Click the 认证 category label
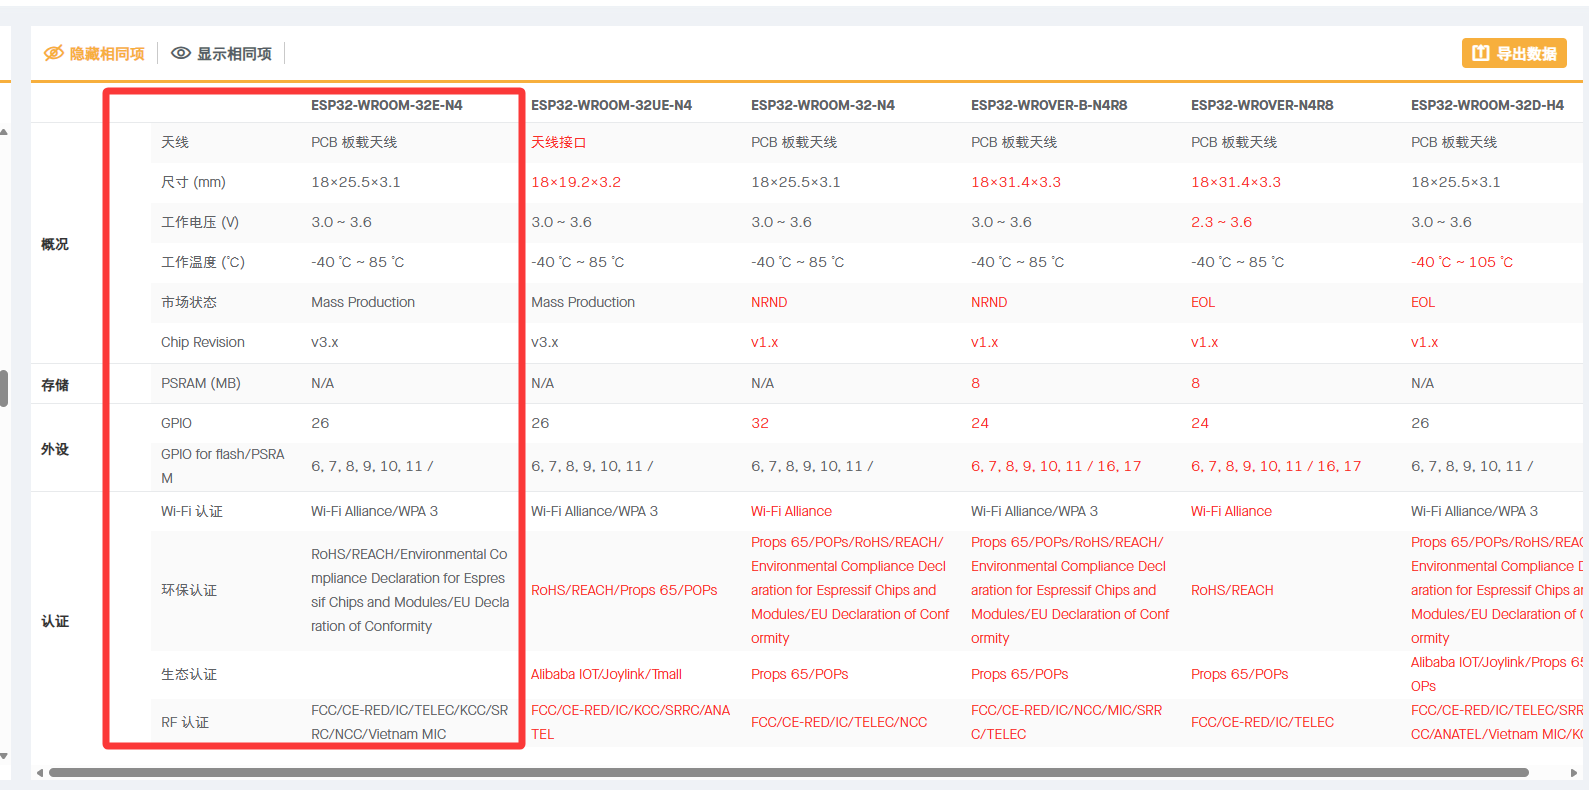1589x790 pixels. tap(55, 621)
